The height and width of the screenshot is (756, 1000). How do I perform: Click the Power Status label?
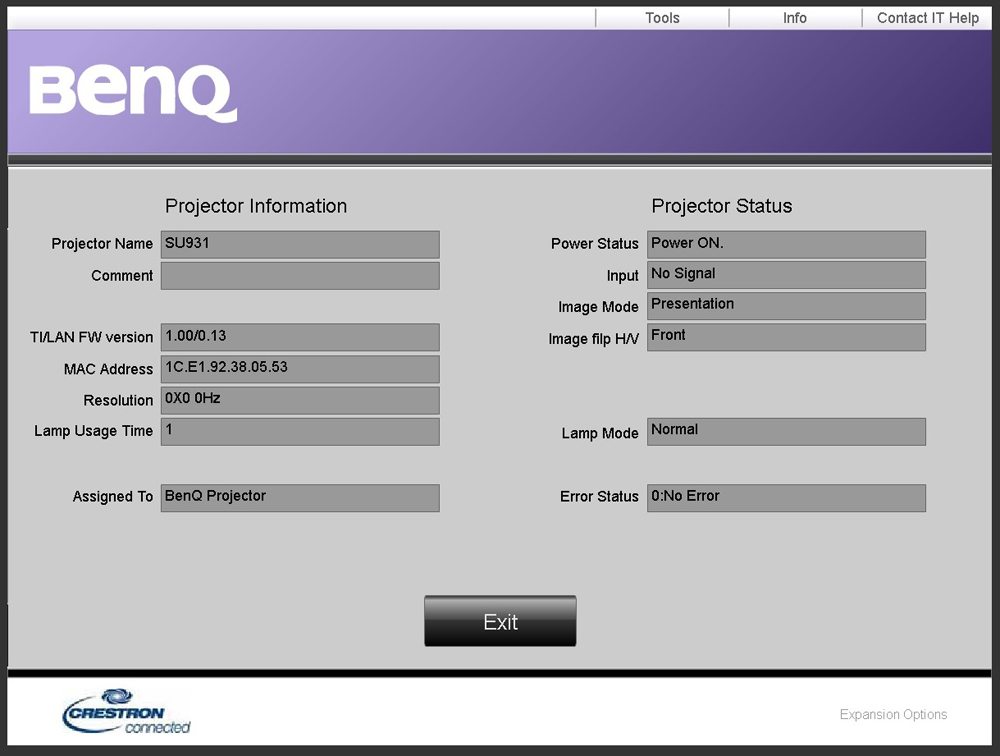point(594,244)
